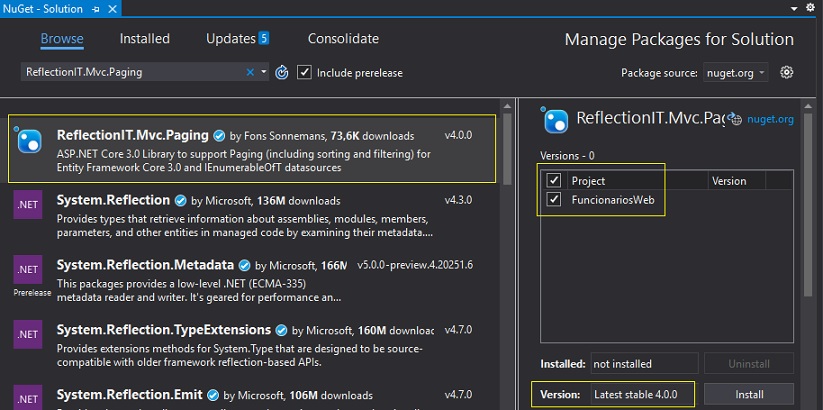The image size is (823, 410).
Task: Open the Version Latest stable 4.0.0 dropdown
Action: [x=643, y=394]
